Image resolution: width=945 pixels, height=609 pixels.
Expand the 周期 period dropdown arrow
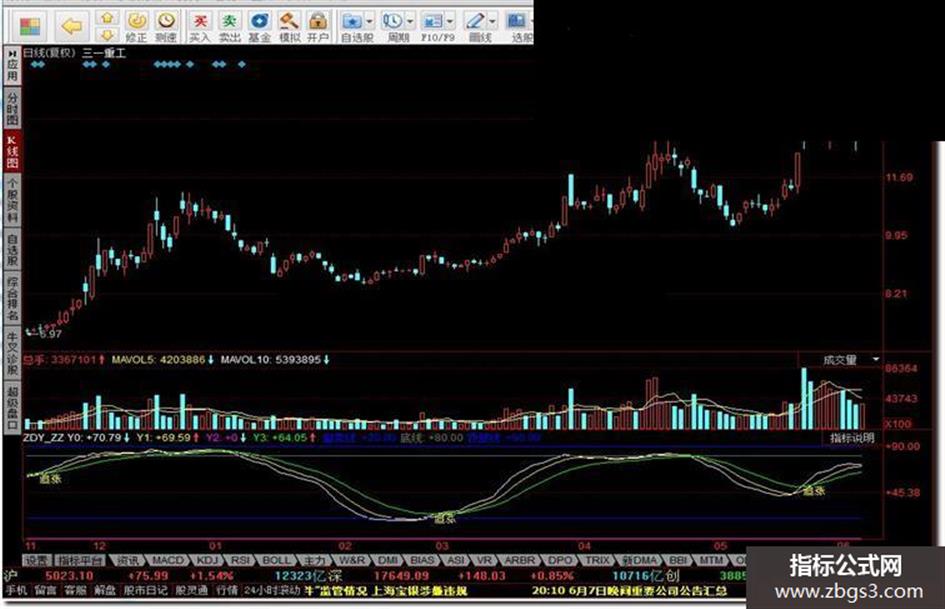(410, 22)
